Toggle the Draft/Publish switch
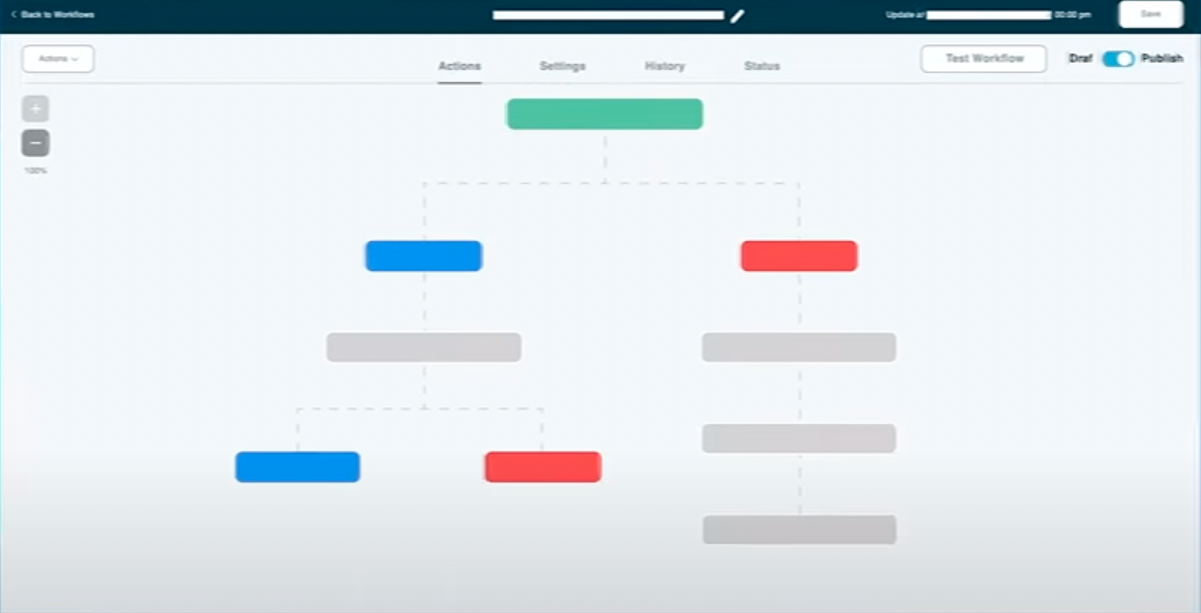 (1118, 59)
